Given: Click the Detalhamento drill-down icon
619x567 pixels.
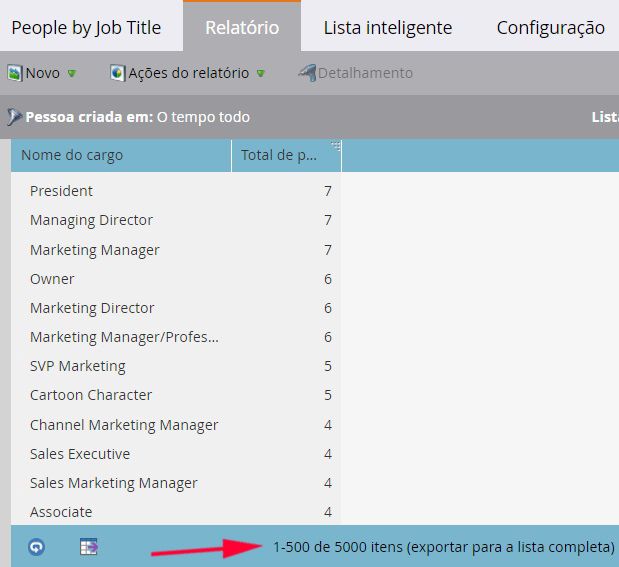Looking at the screenshot, I should pos(307,73).
